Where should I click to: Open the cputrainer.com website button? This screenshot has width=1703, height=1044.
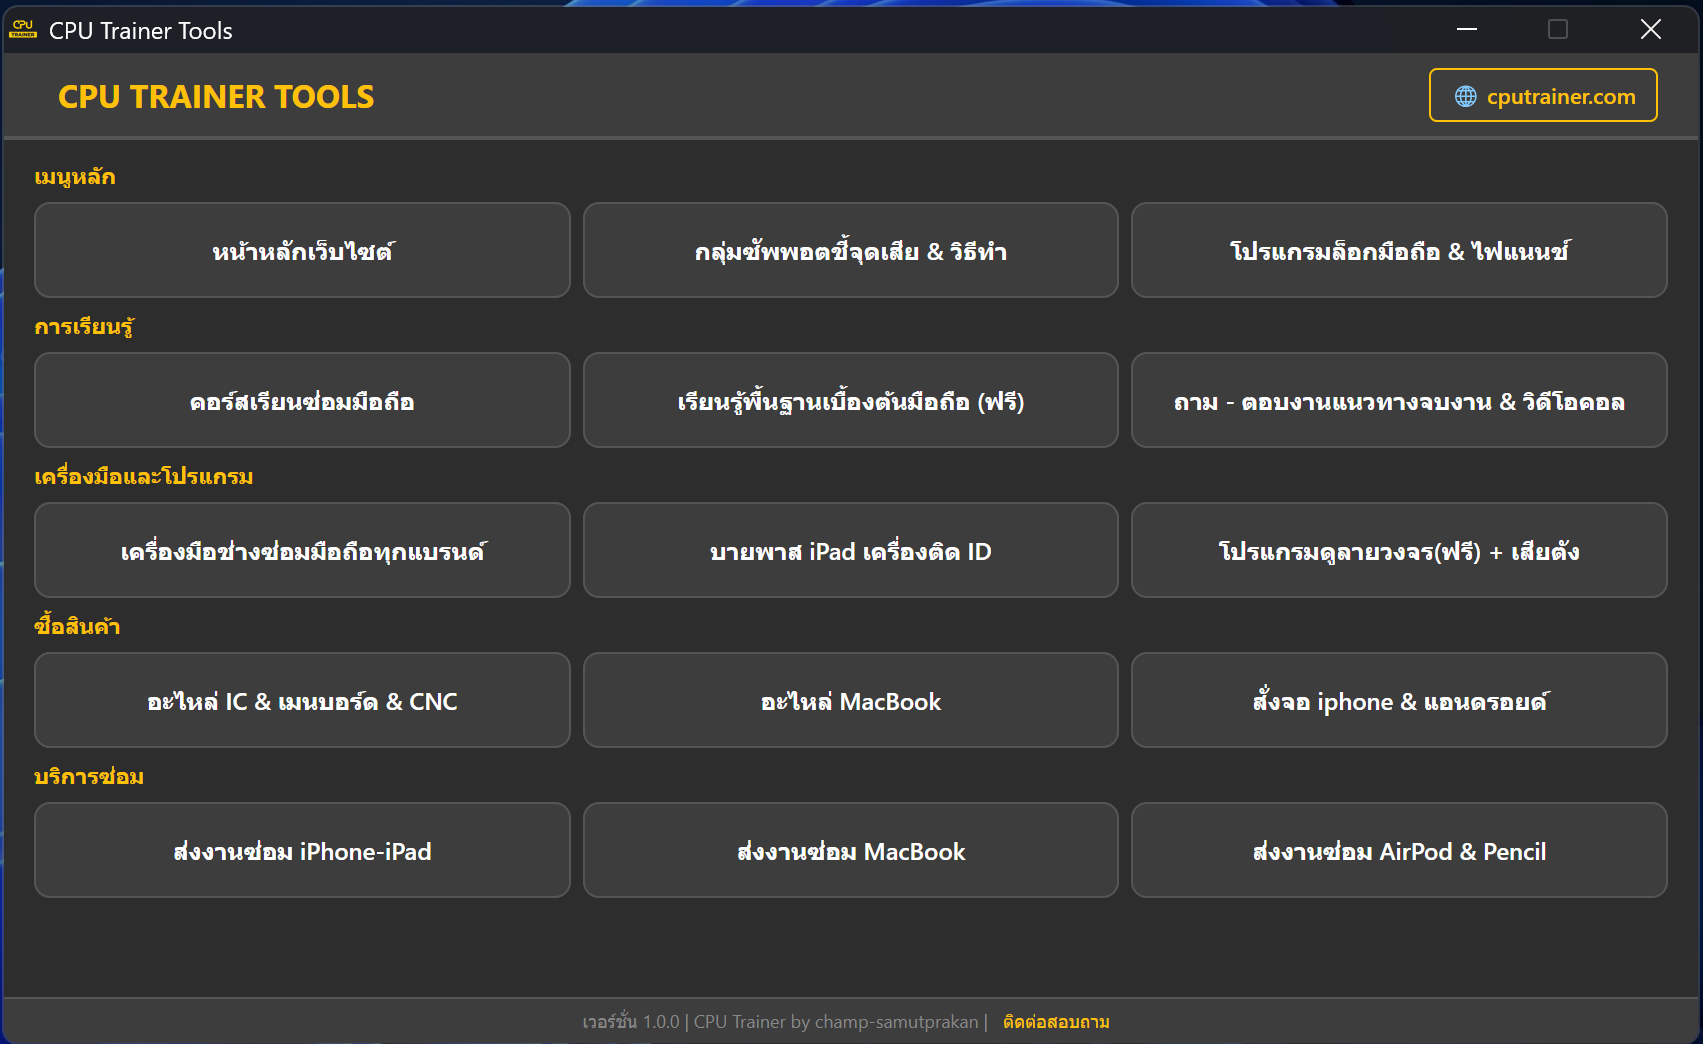tap(1543, 95)
